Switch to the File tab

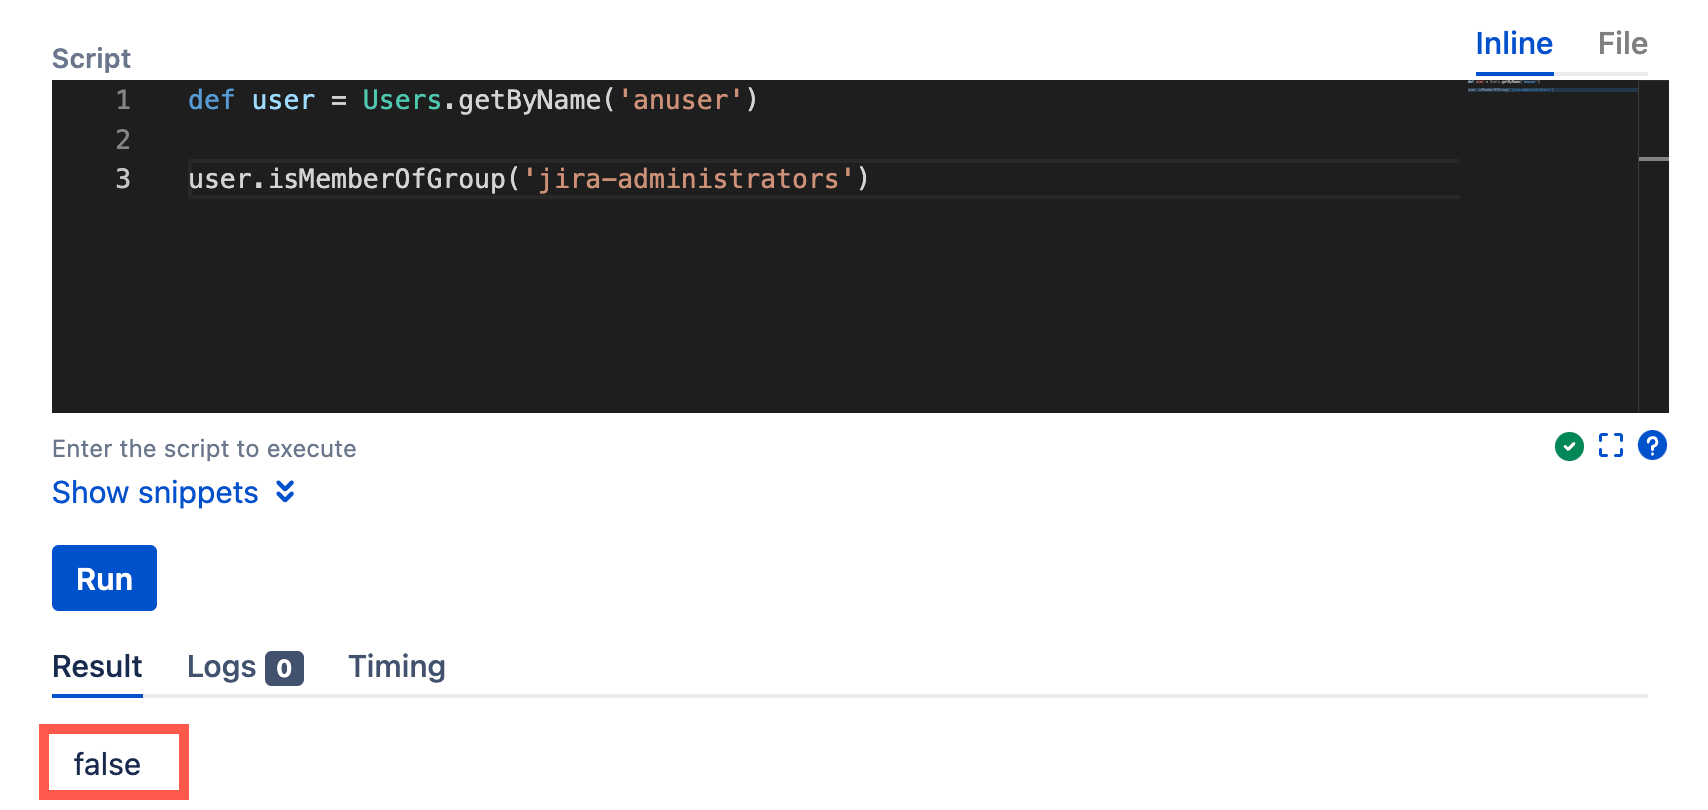[1622, 44]
